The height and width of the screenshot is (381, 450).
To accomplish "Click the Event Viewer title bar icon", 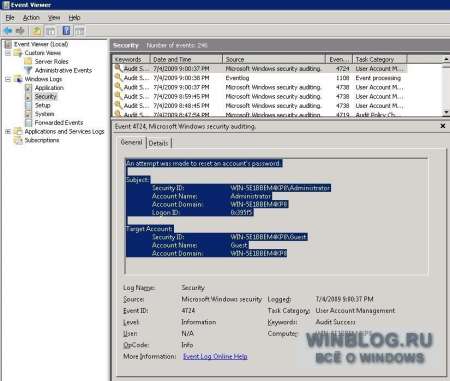I will tap(6, 5).
